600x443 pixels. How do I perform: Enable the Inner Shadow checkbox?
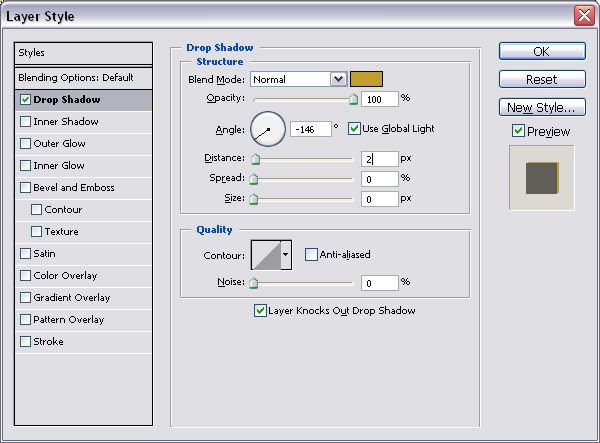pos(25,122)
